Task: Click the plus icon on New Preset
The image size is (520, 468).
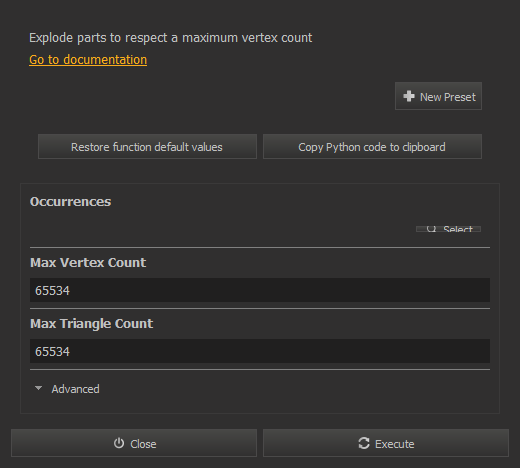Action: pos(409,96)
